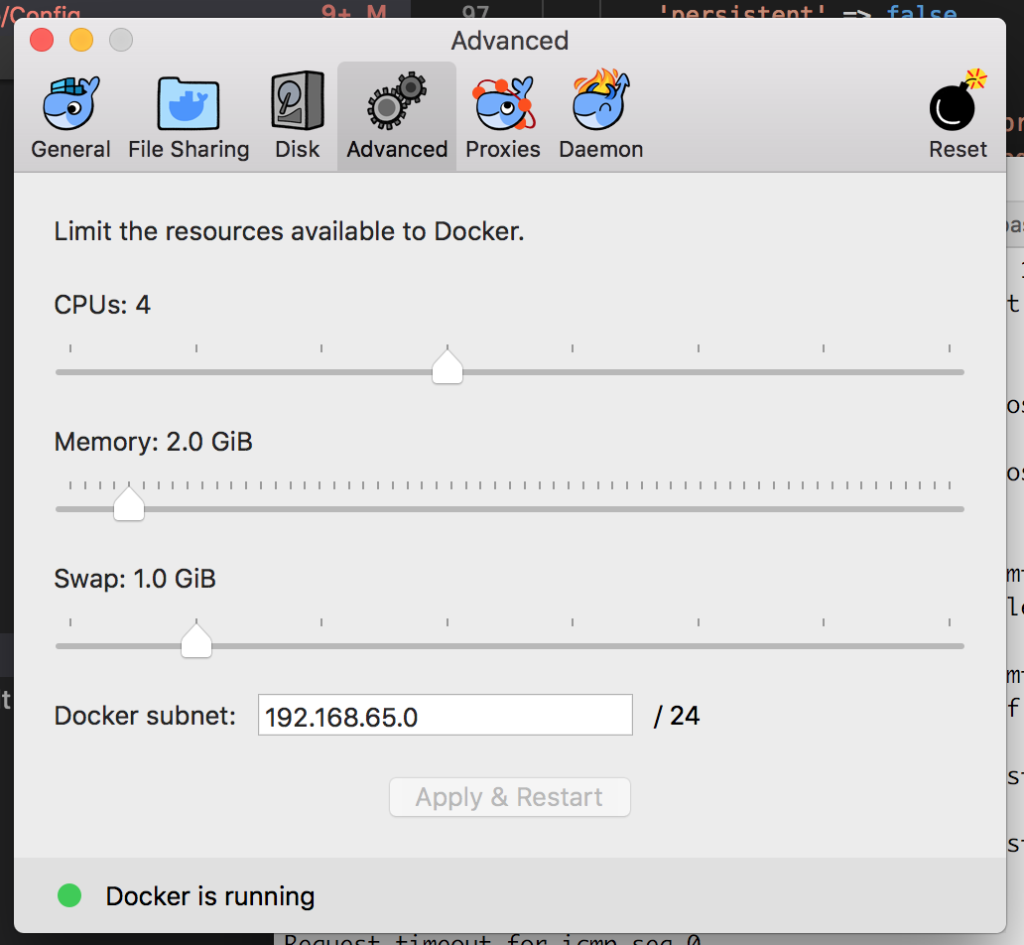The image size is (1024, 945).
Task: Click the CPUs slider handle
Action: (x=447, y=367)
